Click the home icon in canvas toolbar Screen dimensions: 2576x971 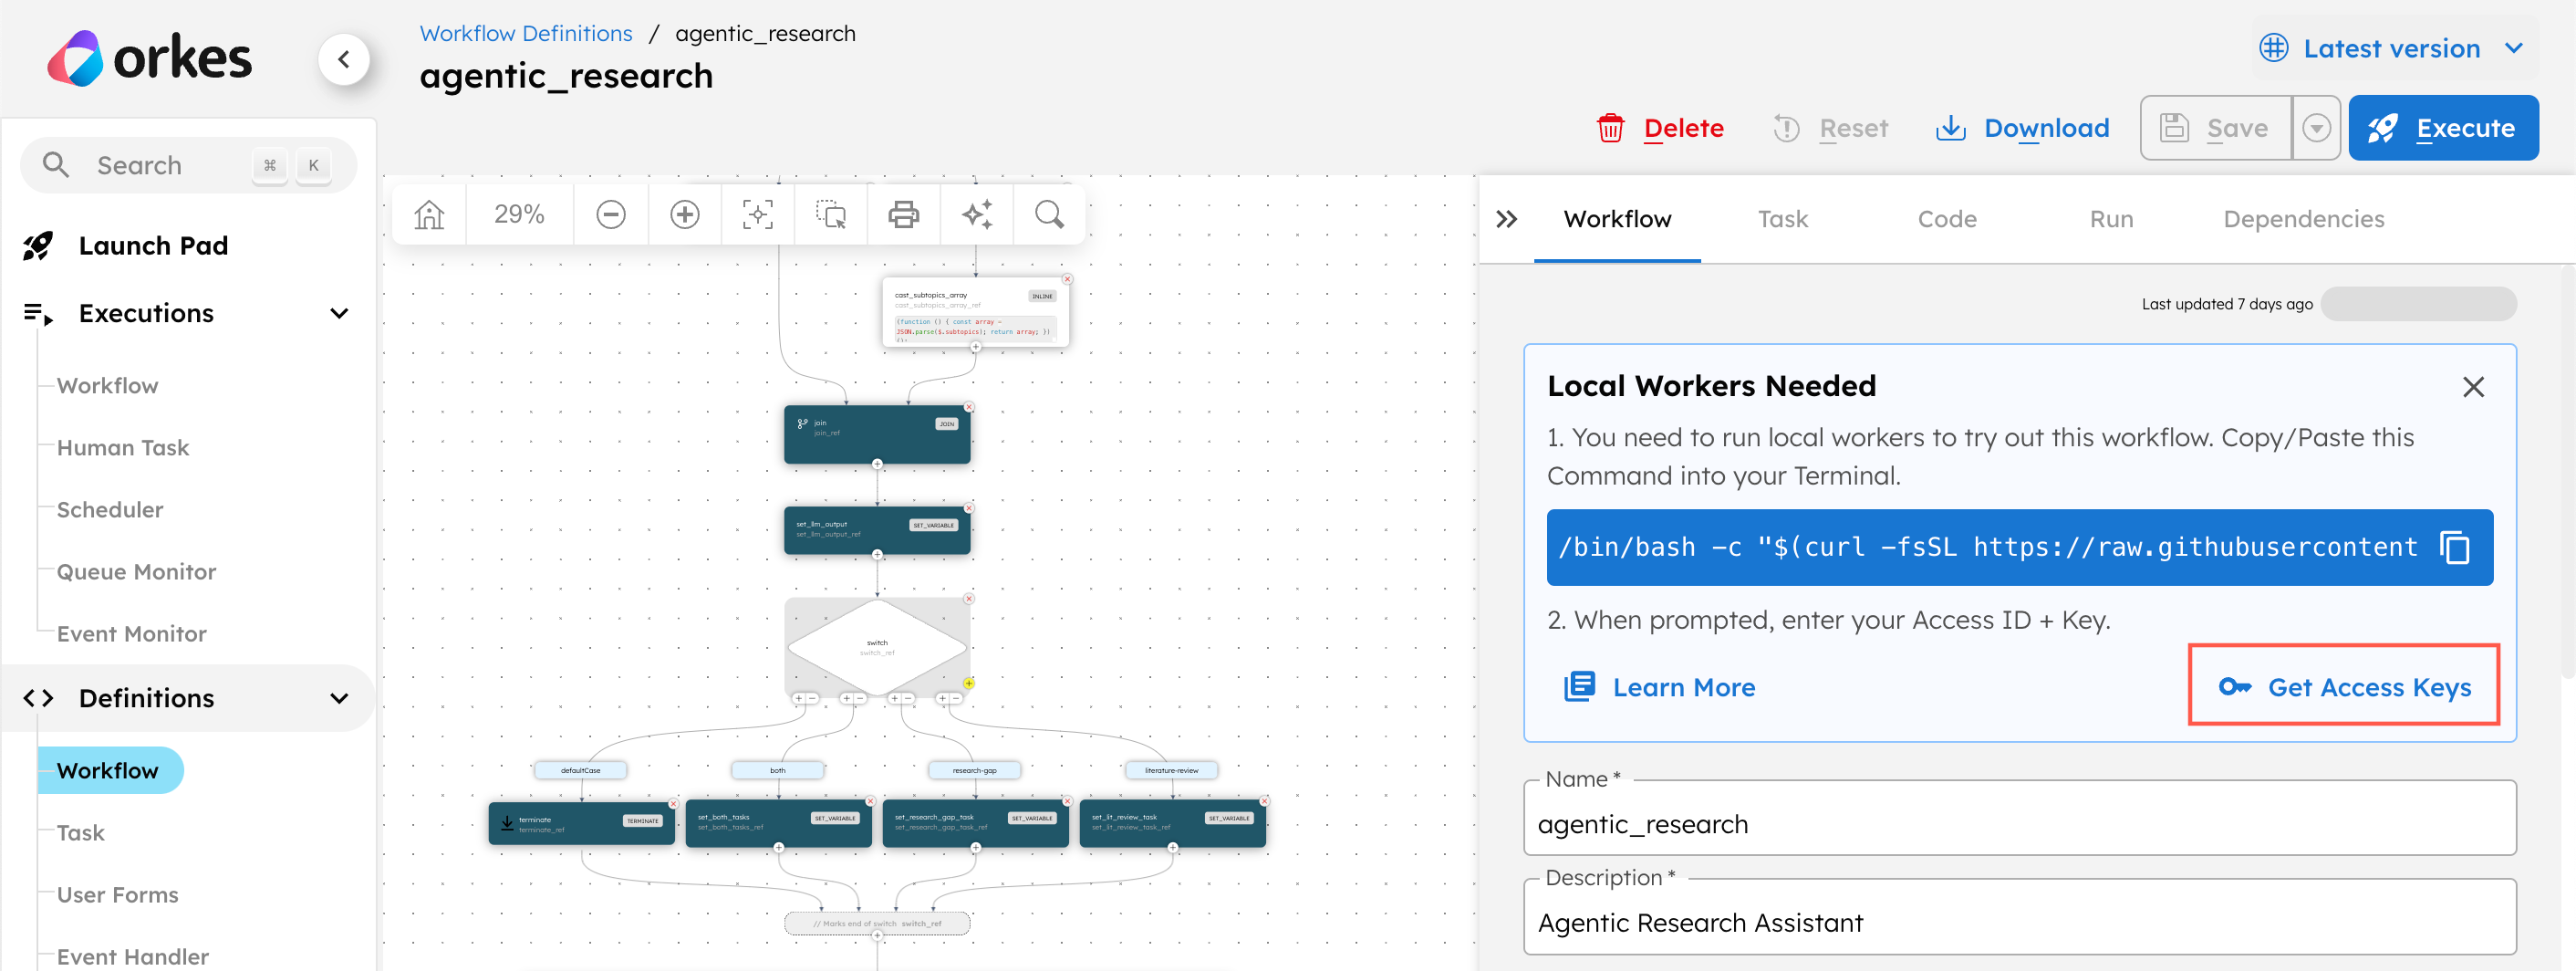click(x=429, y=214)
